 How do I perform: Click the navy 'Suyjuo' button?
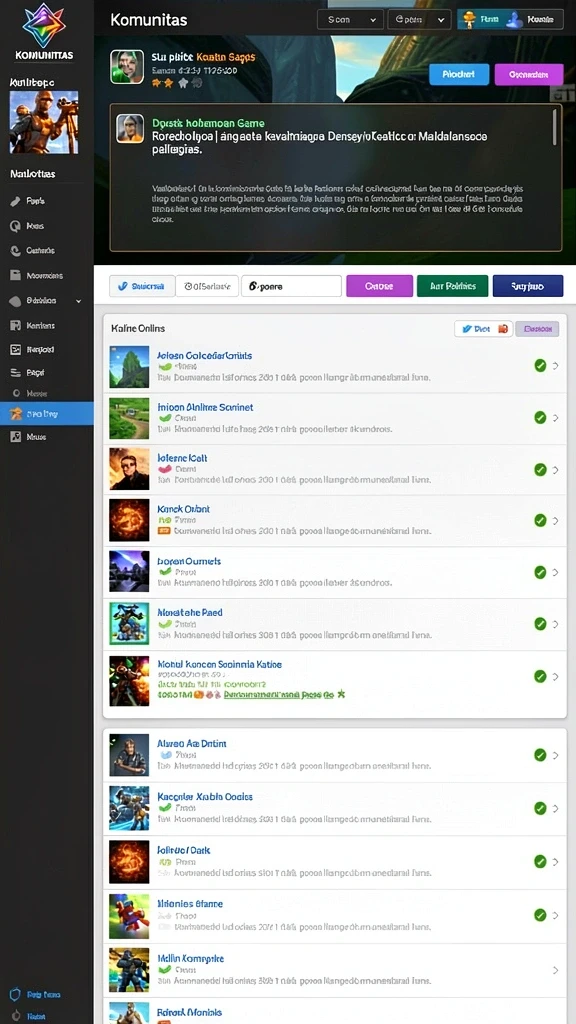click(x=528, y=286)
